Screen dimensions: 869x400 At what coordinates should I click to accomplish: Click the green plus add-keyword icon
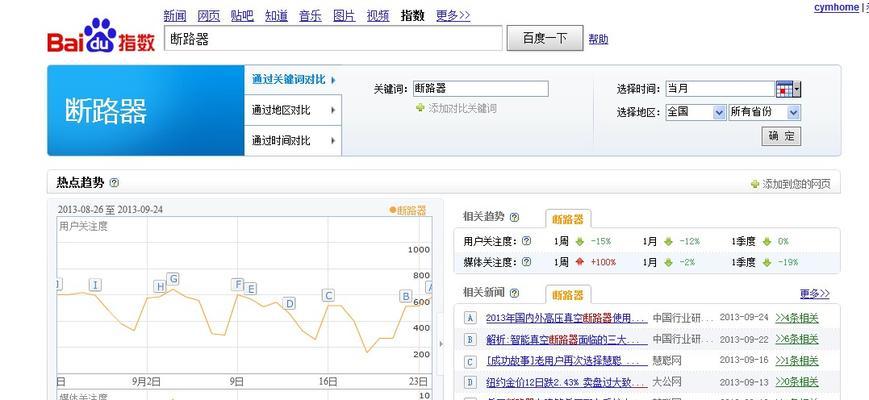pyautogui.click(x=420, y=108)
